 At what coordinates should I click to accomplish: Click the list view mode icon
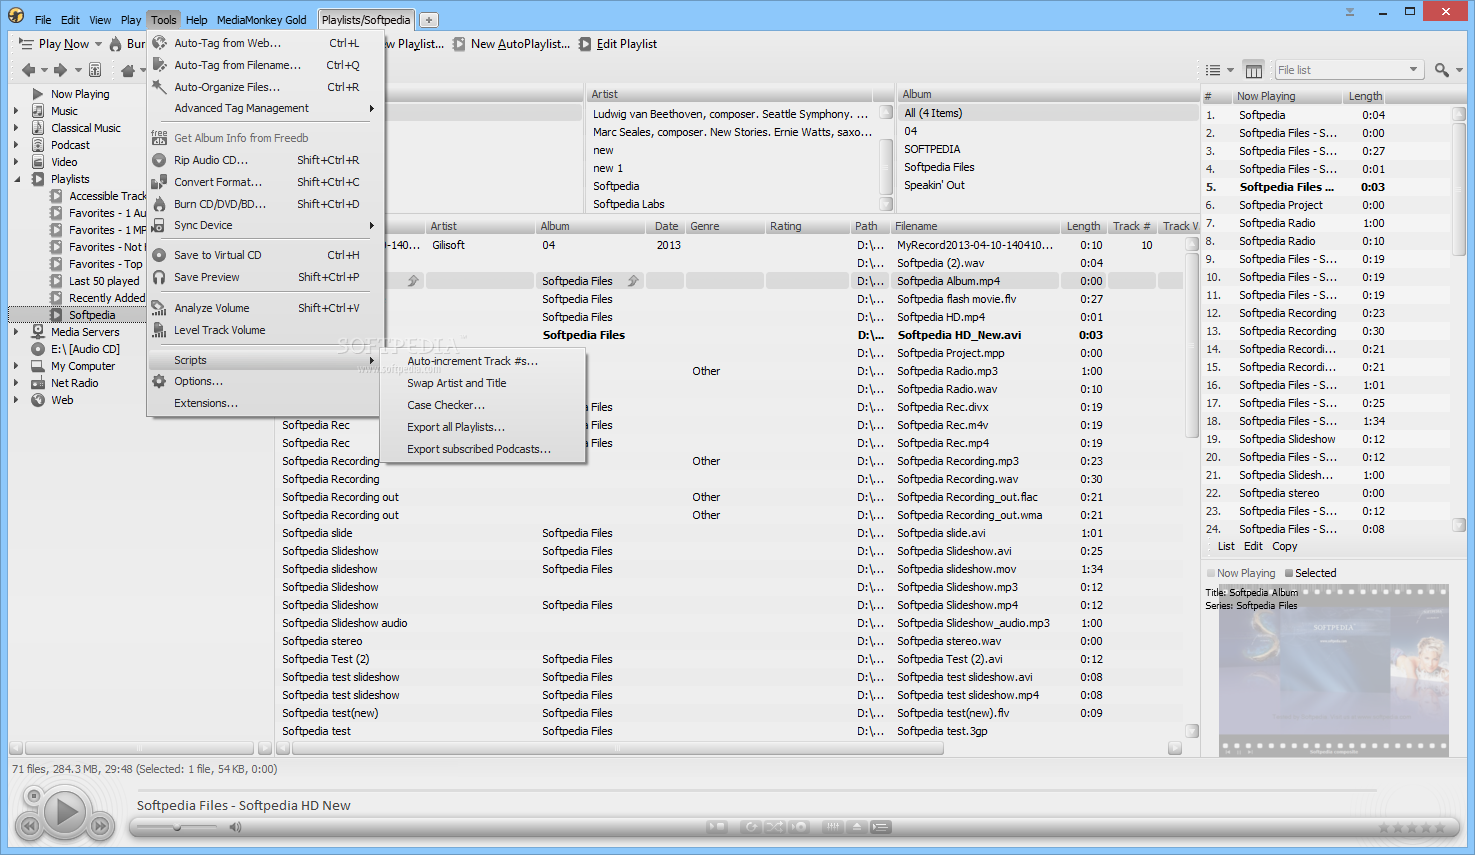pos(1213,70)
